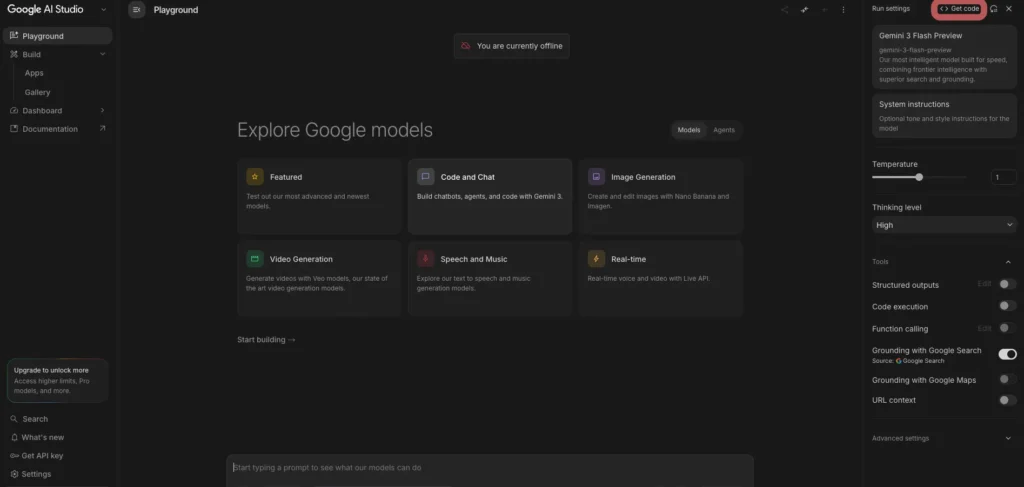Click the share prompt icon in top bar
This screenshot has width=1024, height=487.
784,10
